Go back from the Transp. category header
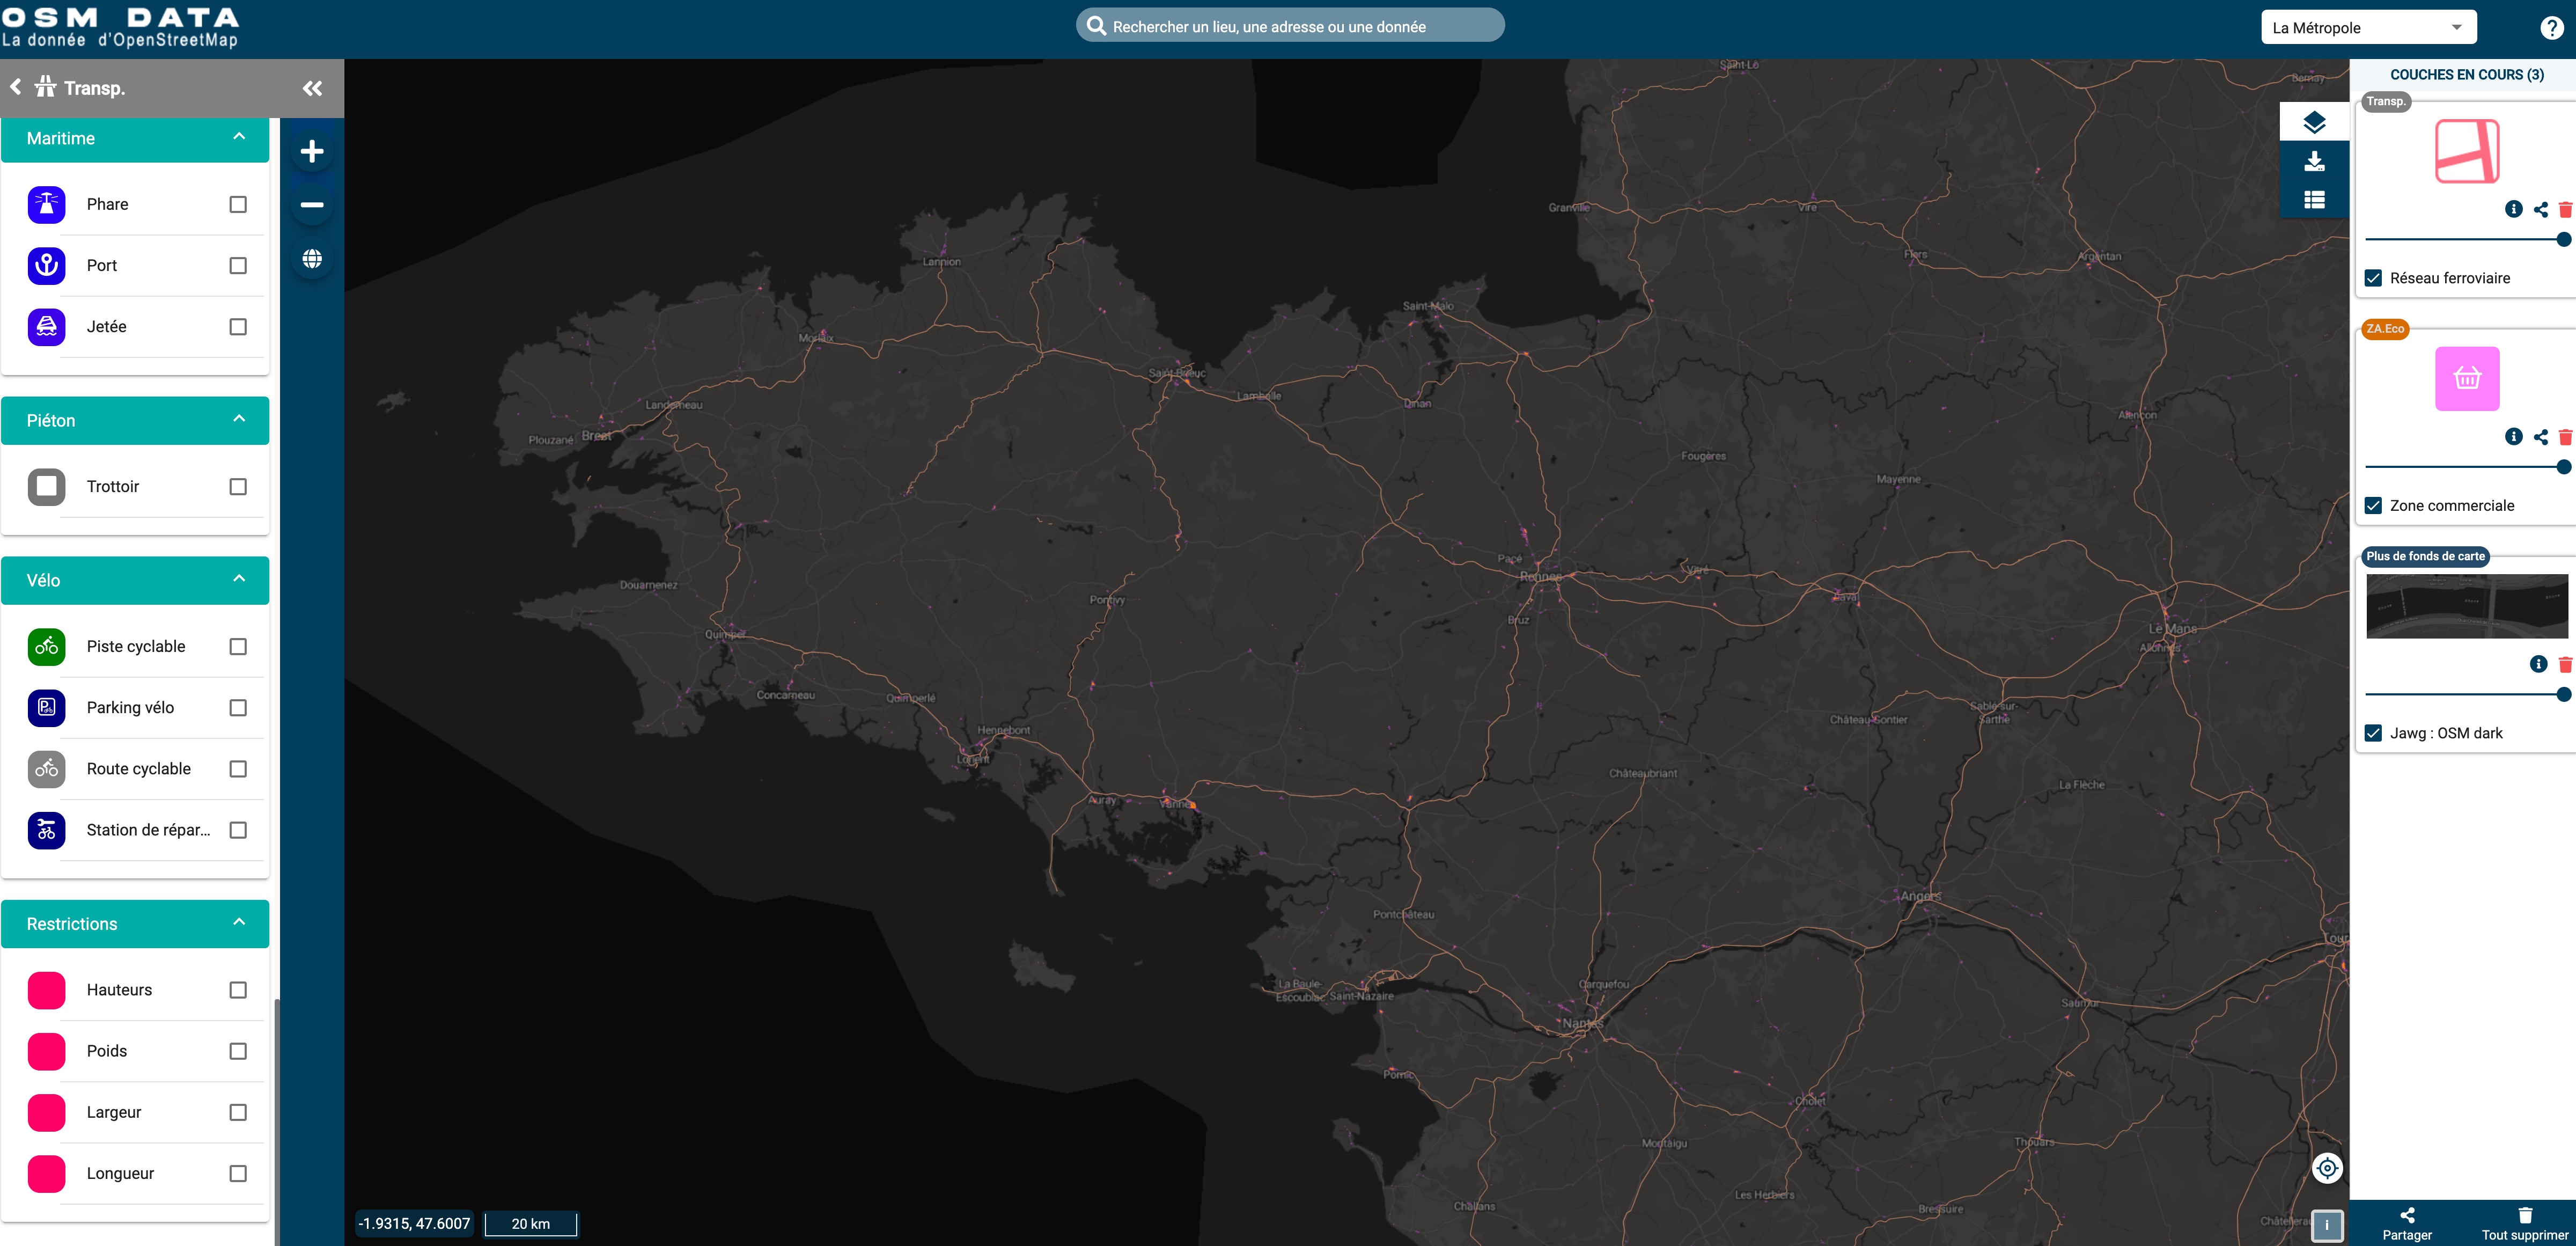 [16, 88]
